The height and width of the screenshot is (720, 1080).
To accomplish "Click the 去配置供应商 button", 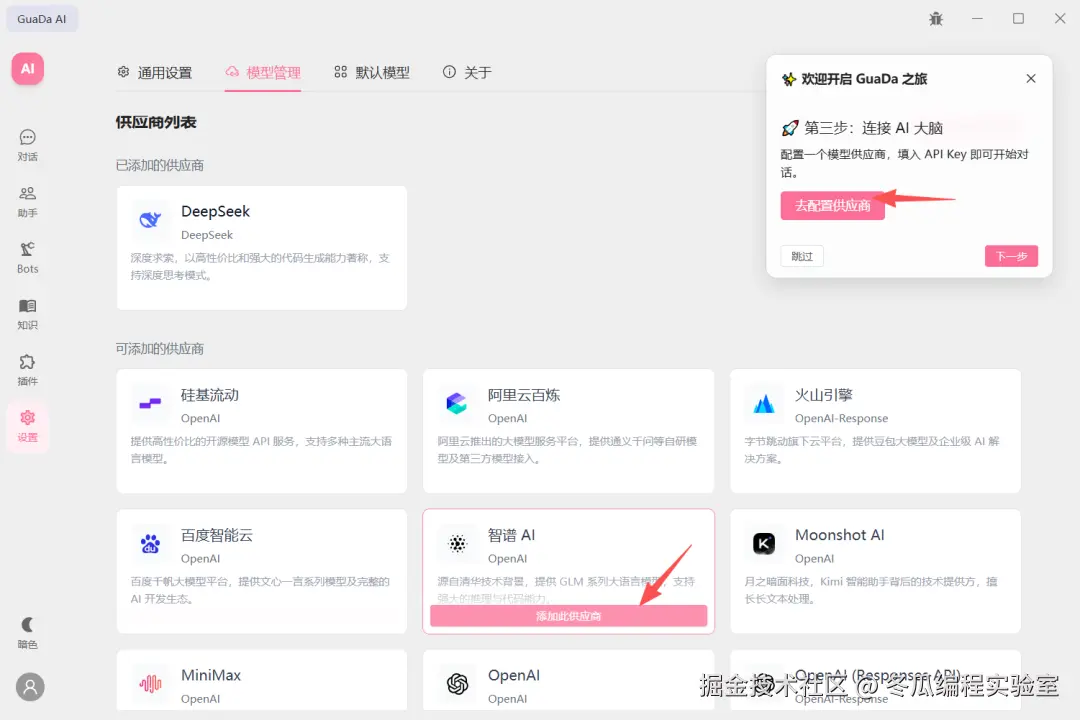I will point(833,205).
